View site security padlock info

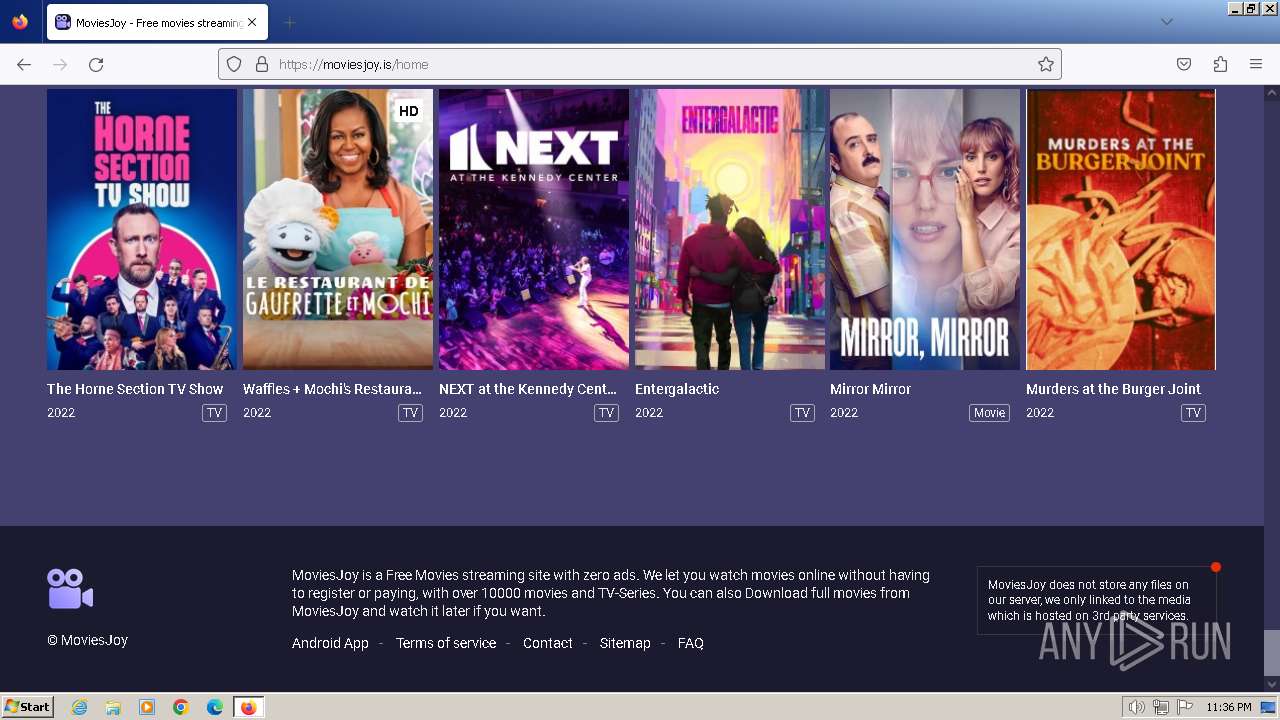click(262, 64)
